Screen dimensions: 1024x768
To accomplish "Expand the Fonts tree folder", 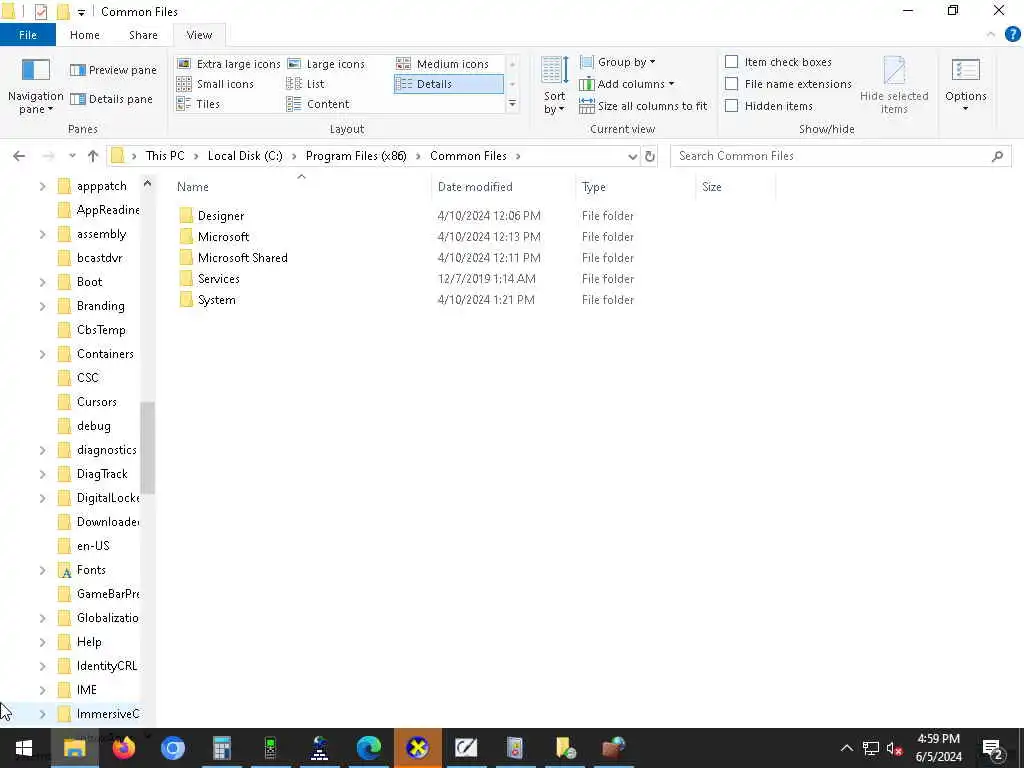I will click(42, 571).
